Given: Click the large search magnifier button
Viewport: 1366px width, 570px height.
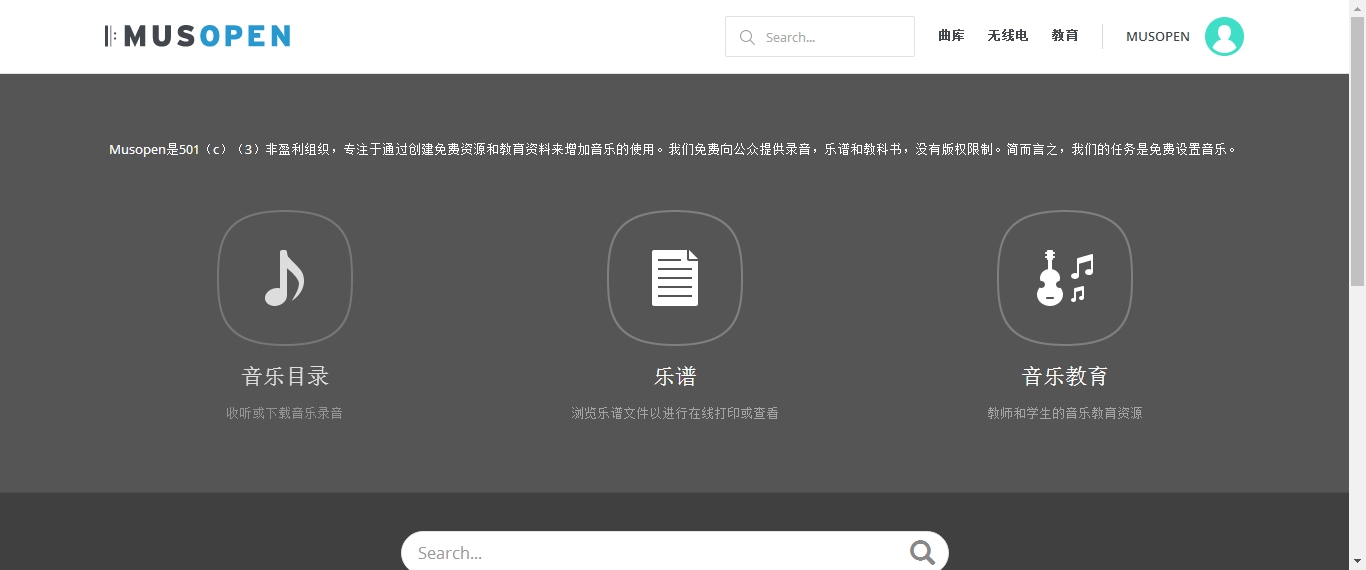Looking at the screenshot, I should pyautogui.click(x=922, y=552).
